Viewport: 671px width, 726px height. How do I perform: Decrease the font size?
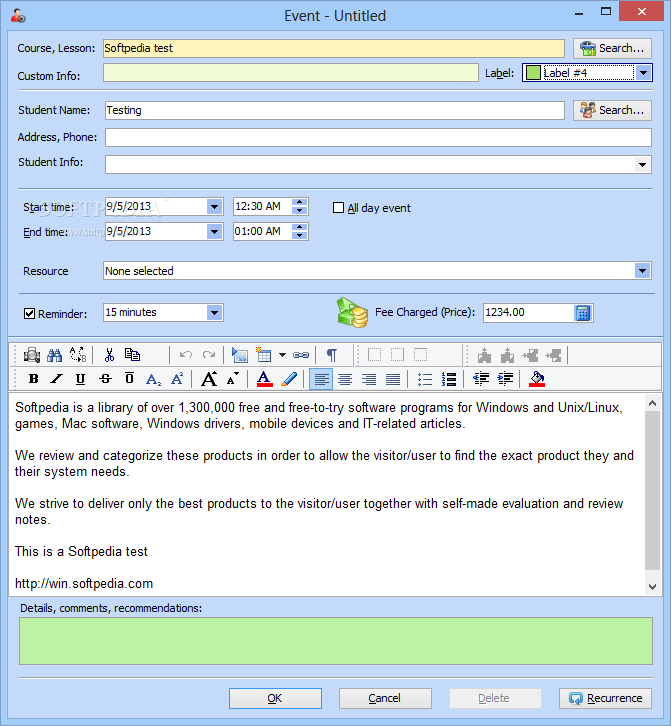233,379
